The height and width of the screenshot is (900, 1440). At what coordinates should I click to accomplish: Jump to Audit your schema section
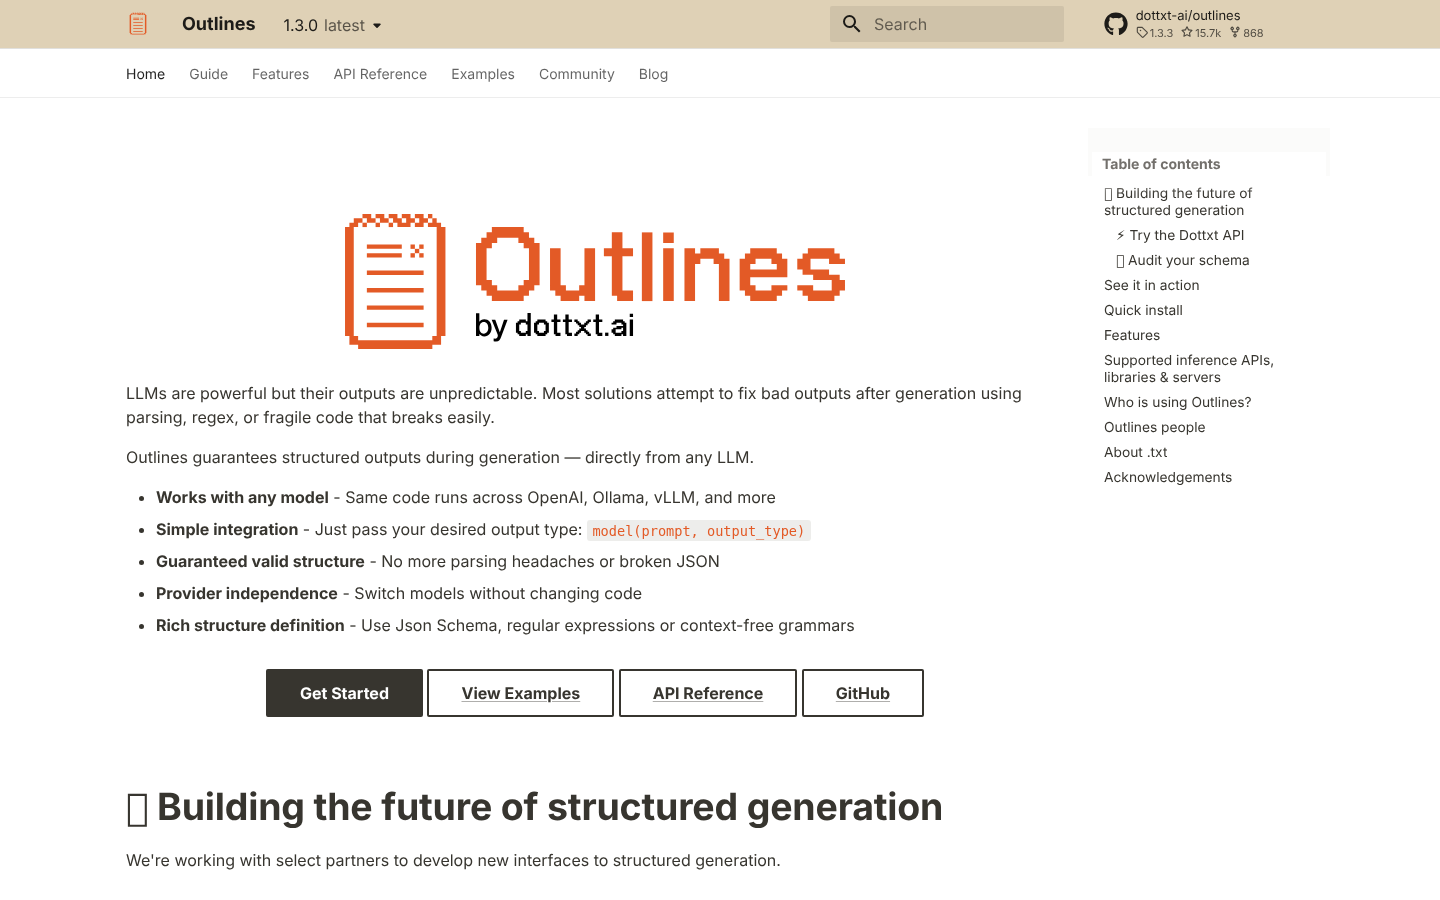[x=1183, y=260]
